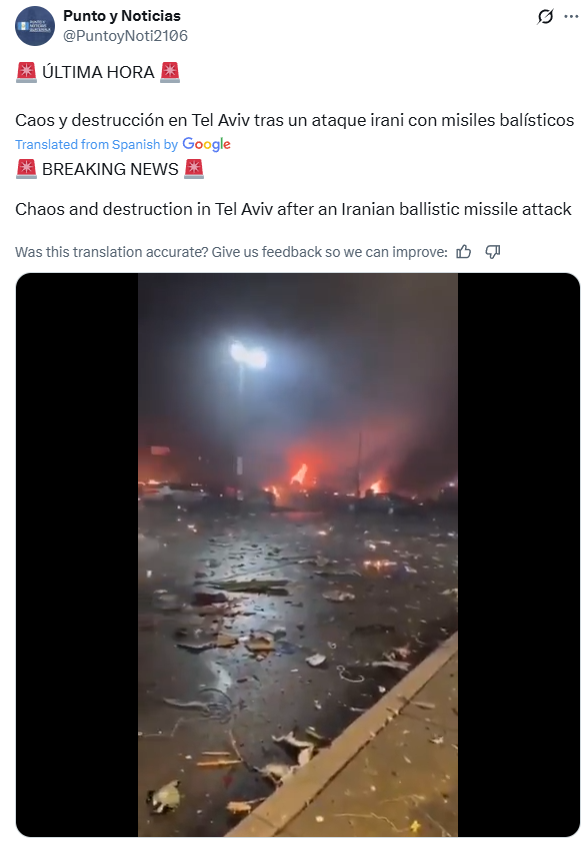
Task: Click the Translated from Spanish link
Action: pos(96,145)
